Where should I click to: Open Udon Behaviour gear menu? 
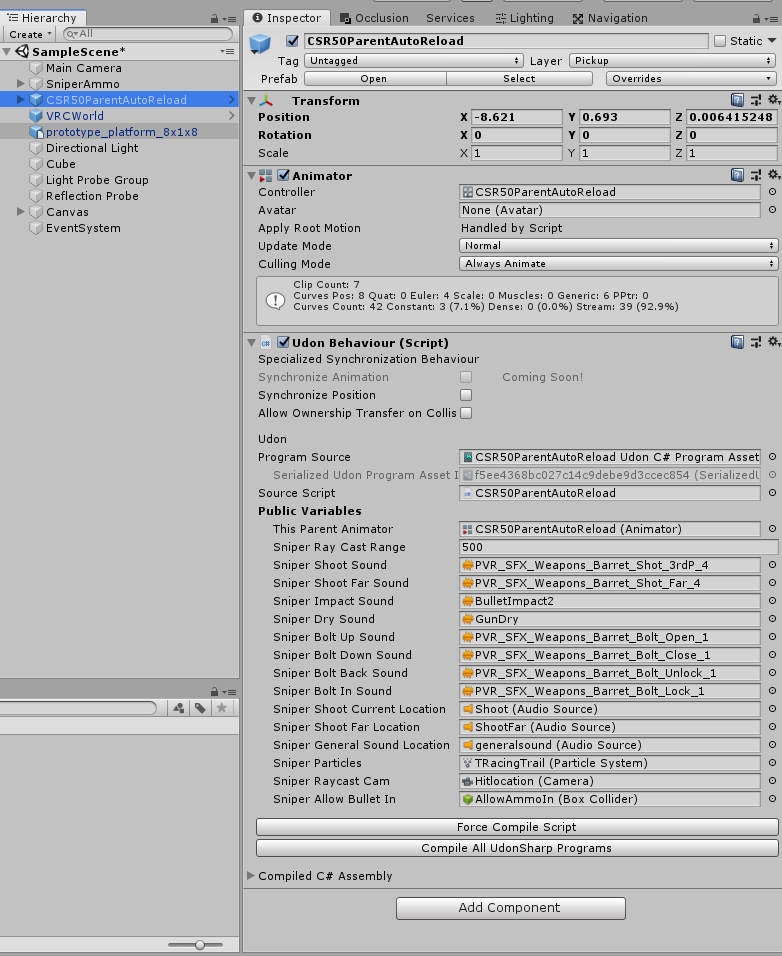click(x=773, y=342)
